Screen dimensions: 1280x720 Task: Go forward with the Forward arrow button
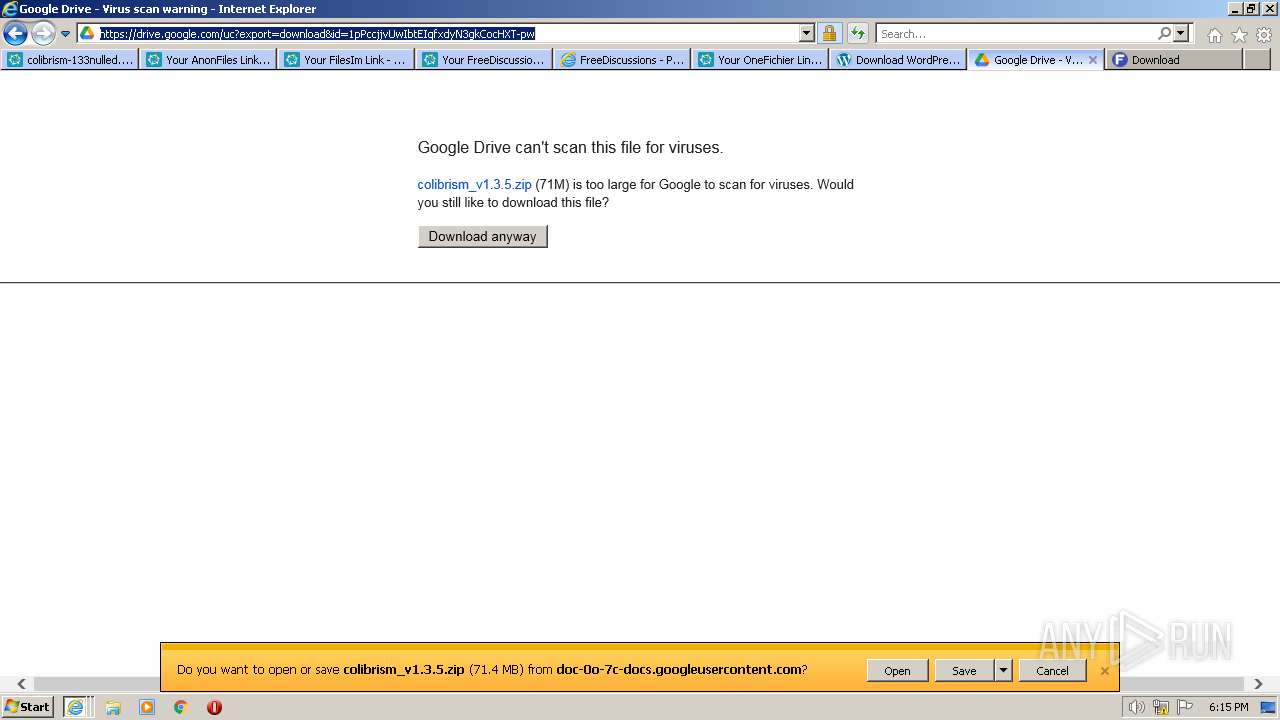[43, 34]
